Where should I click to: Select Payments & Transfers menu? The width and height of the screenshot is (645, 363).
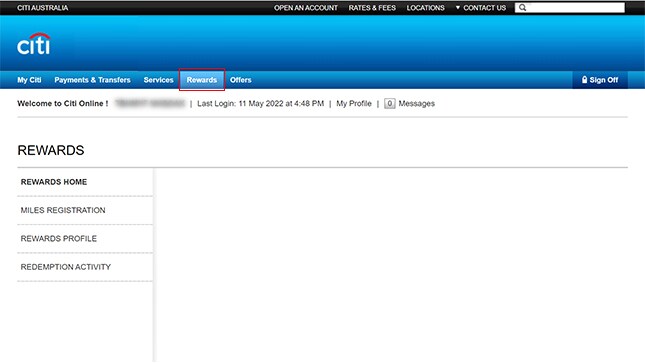point(92,80)
